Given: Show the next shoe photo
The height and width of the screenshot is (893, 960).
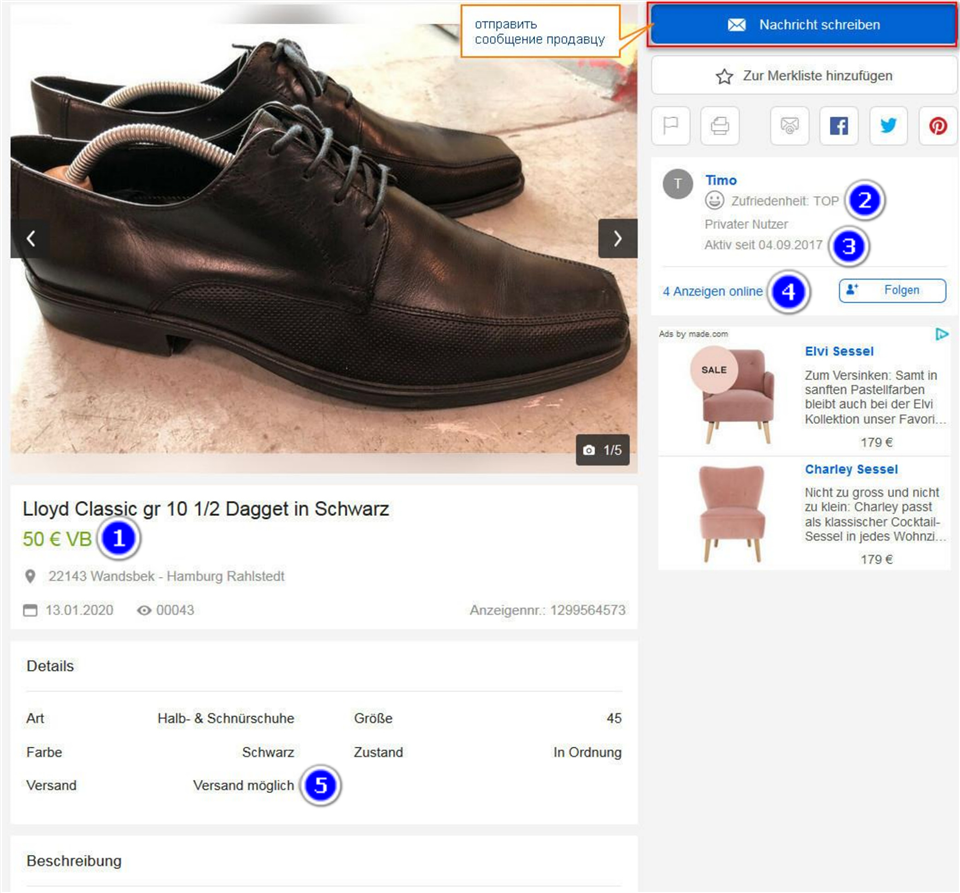Looking at the screenshot, I should point(617,238).
